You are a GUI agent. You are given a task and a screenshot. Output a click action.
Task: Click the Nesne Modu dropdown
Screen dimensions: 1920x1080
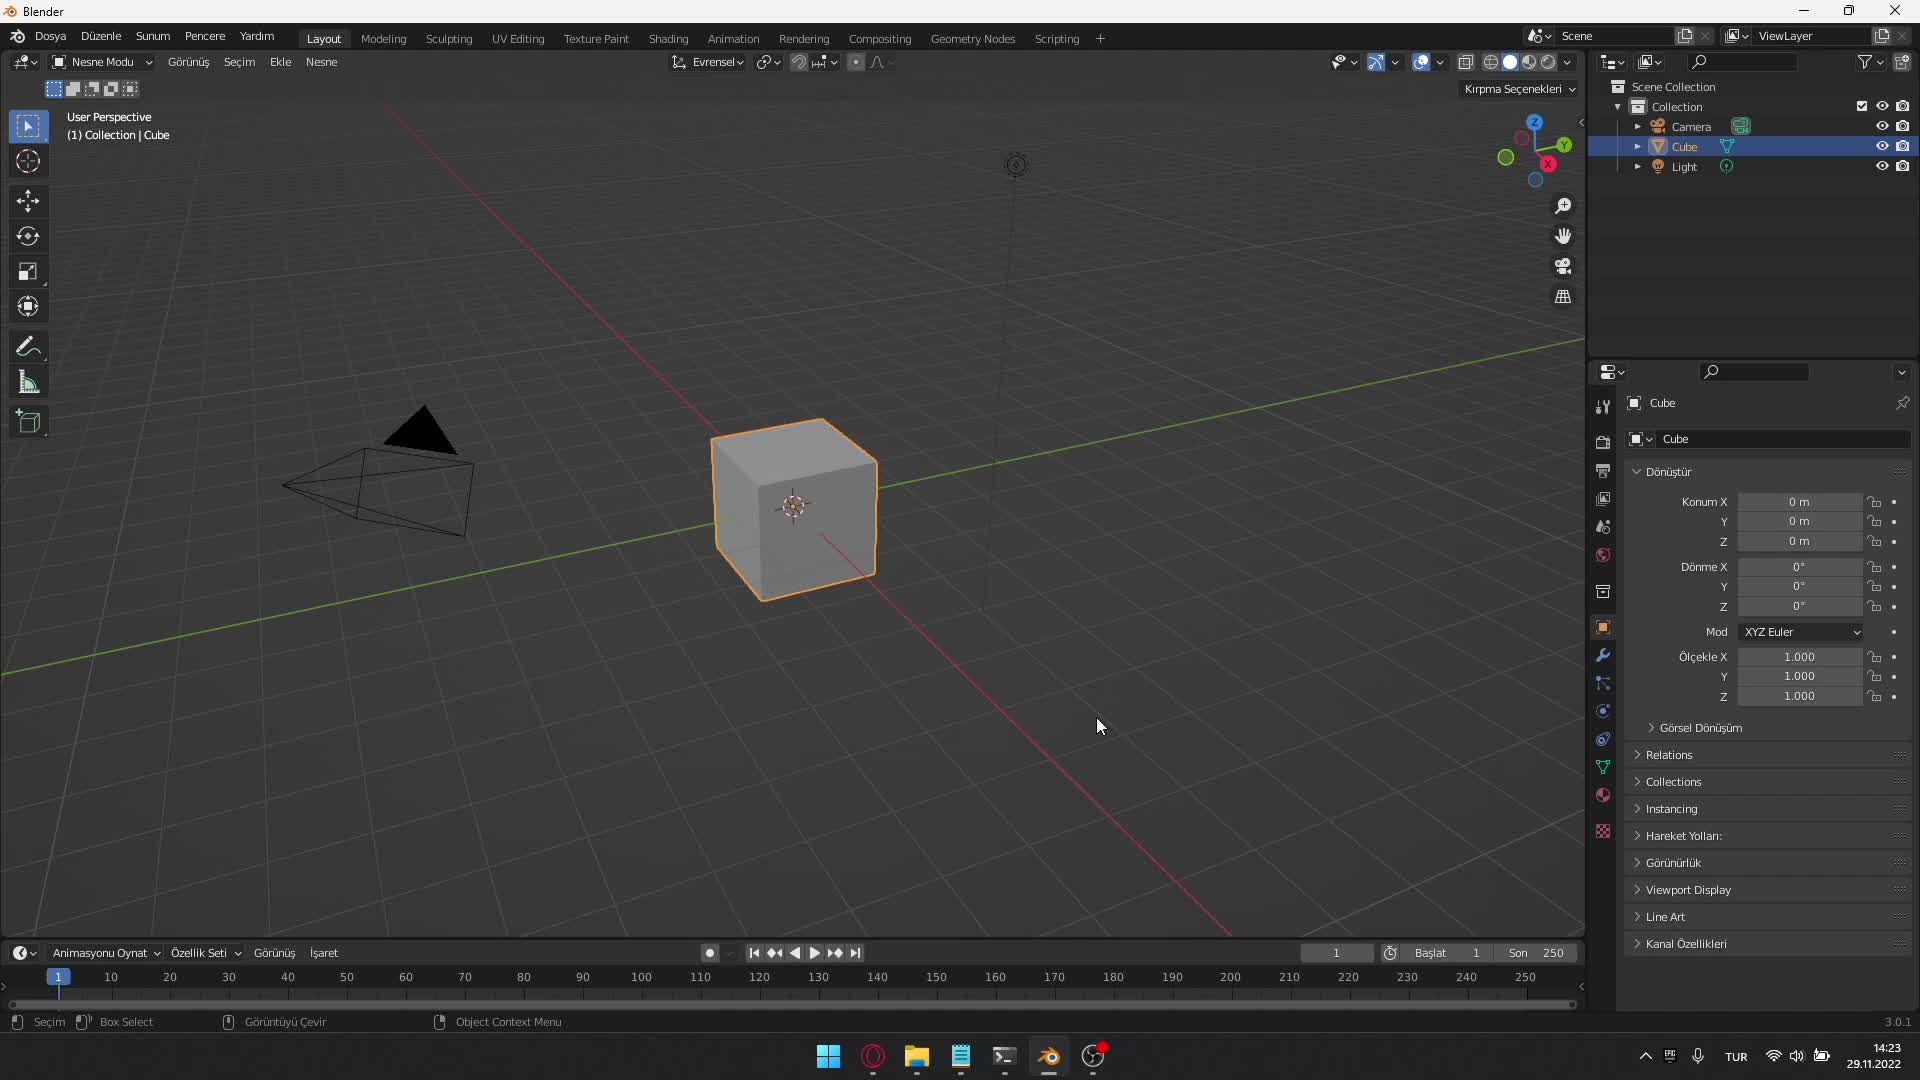click(103, 62)
